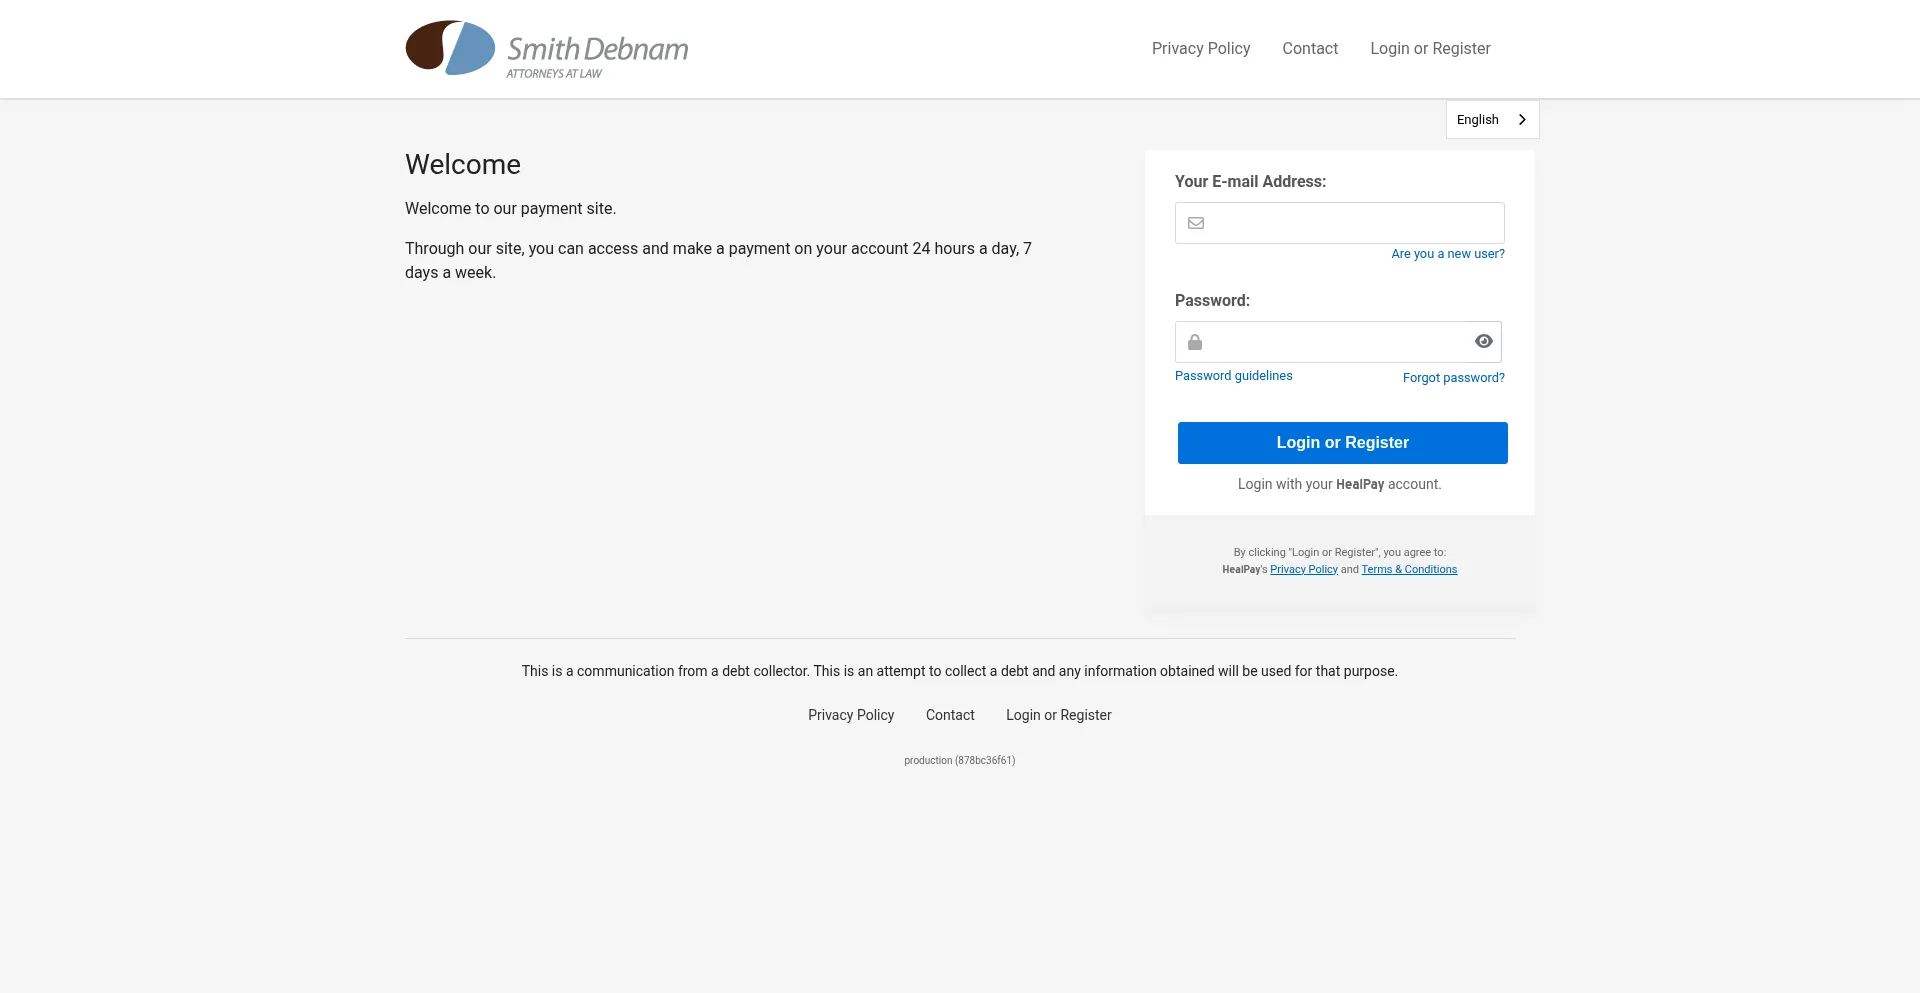
Task: Show the password with the eye icon
Action: pyautogui.click(x=1483, y=341)
